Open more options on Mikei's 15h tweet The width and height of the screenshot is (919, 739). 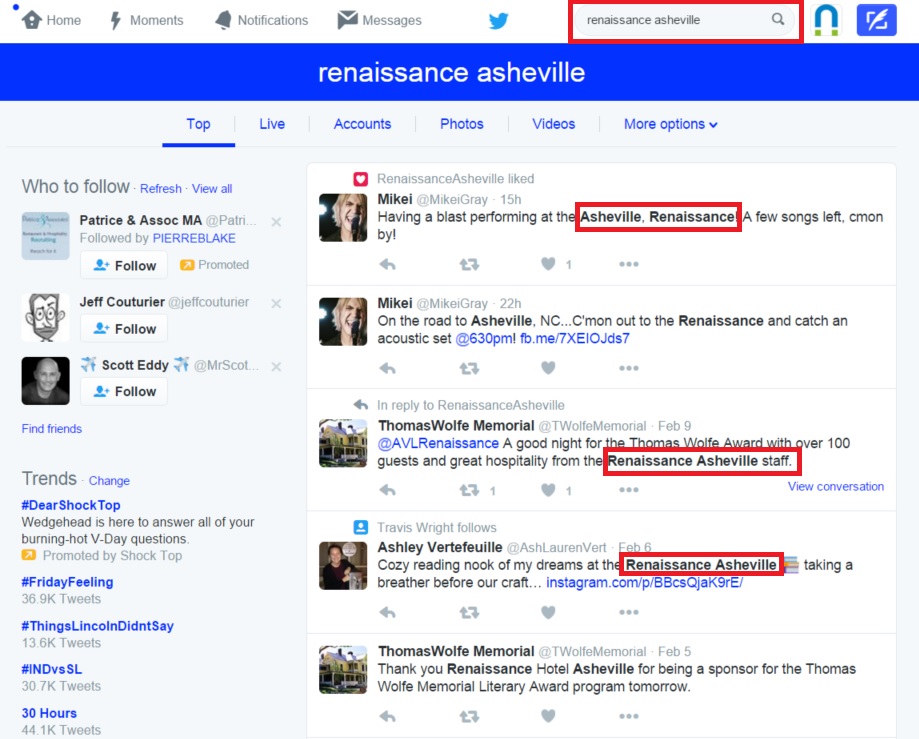[628, 264]
